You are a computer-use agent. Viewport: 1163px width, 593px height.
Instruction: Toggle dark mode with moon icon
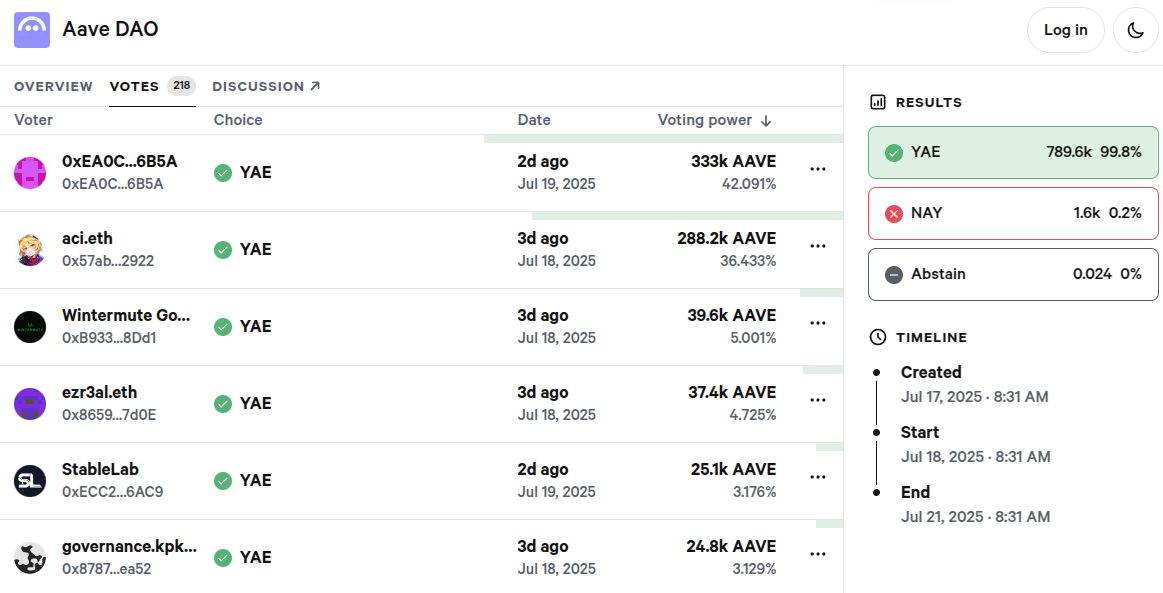pos(1136,30)
